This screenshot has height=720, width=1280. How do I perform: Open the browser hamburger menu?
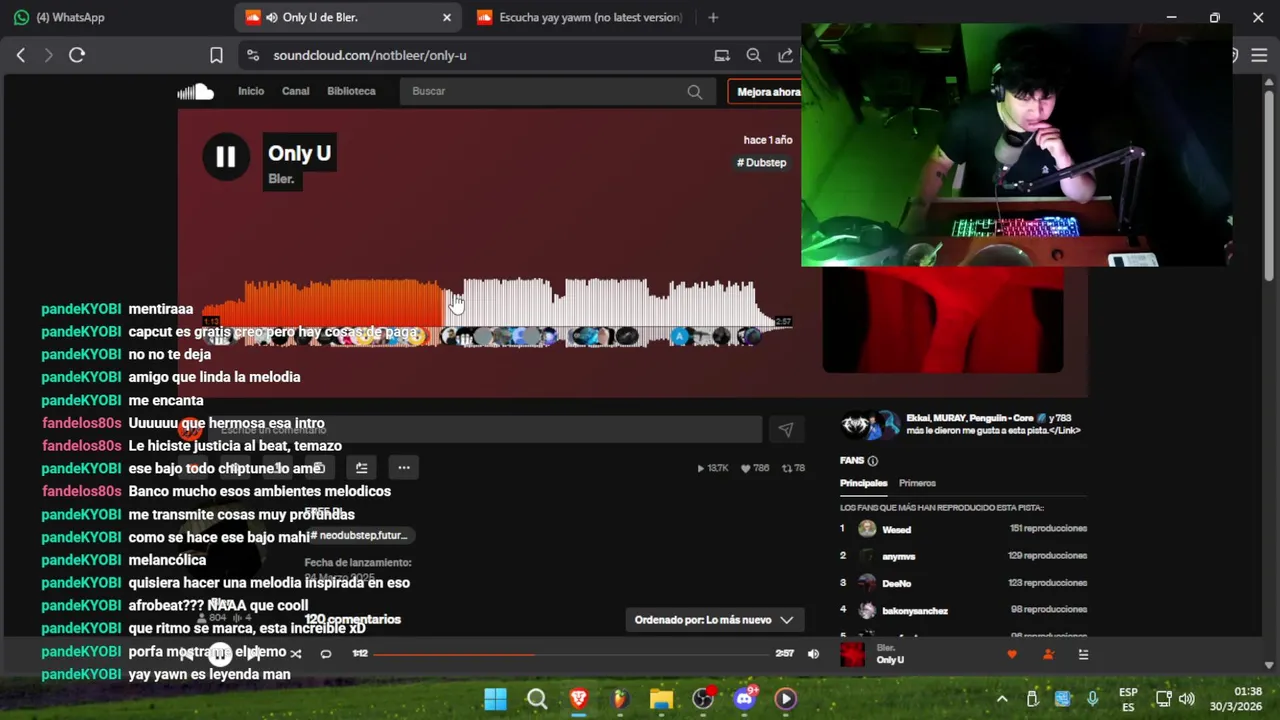point(1259,55)
